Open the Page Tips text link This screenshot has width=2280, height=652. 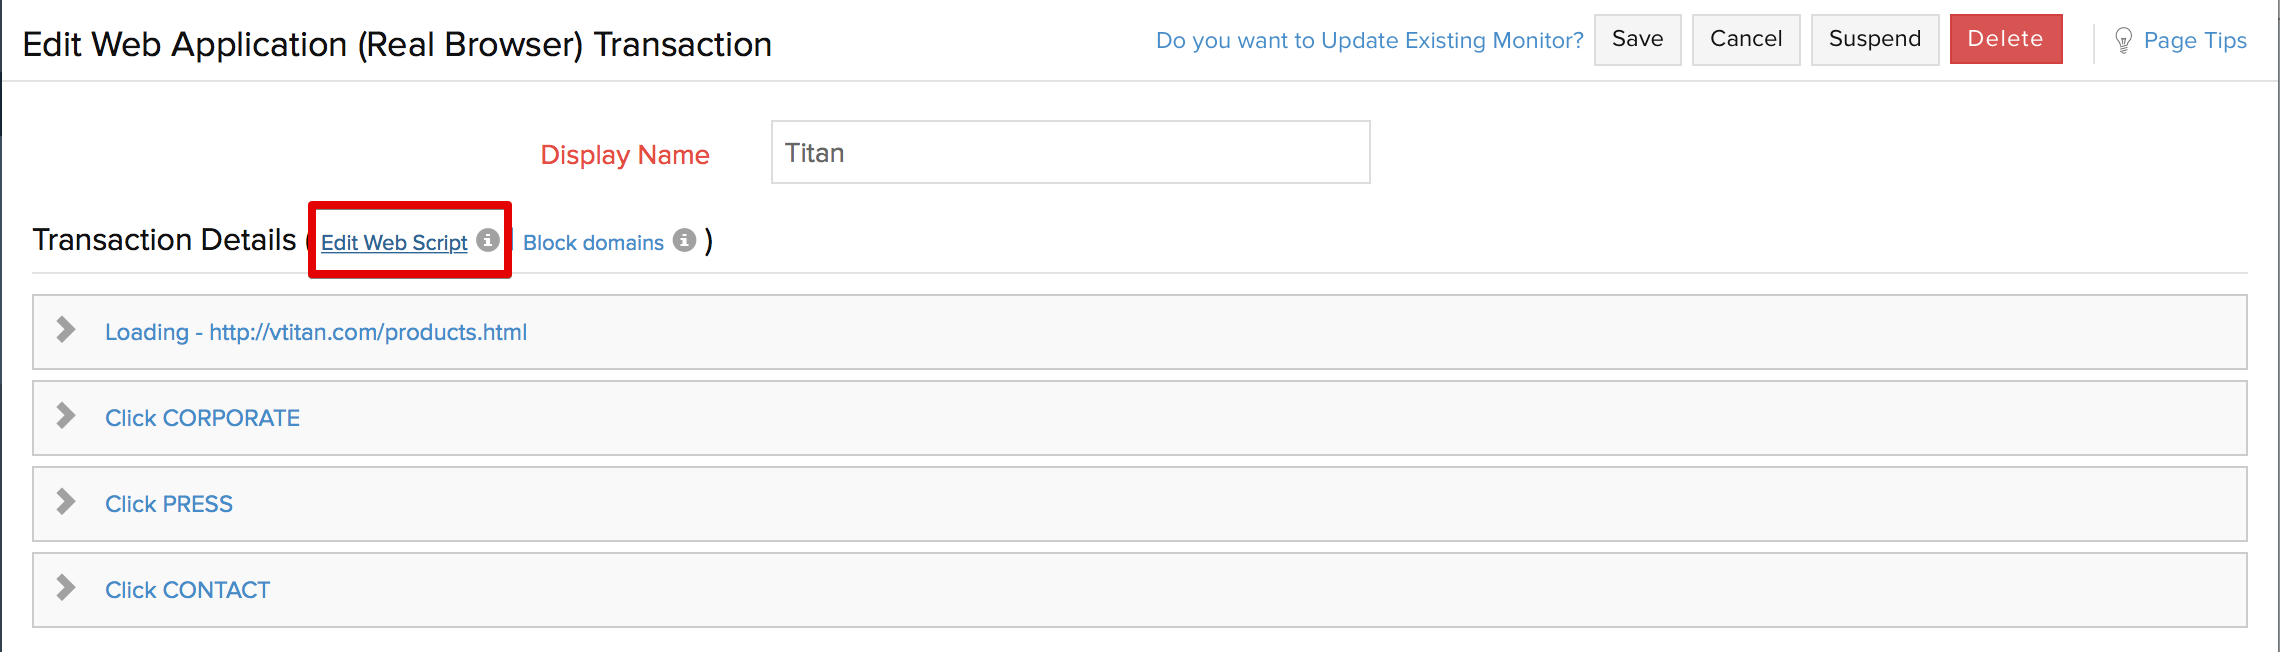[x=2195, y=41]
